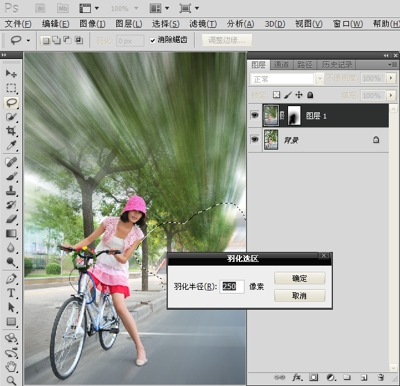Click the Intersect with selection mode icon
The width and height of the screenshot is (400, 386).
tap(78, 40)
